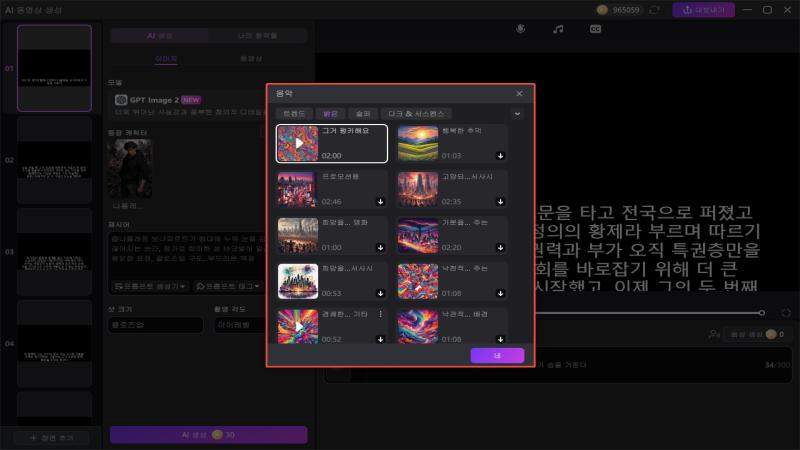Expand the music category list chevron
The height and width of the screenshot is (450, 800).
(517, 114)
